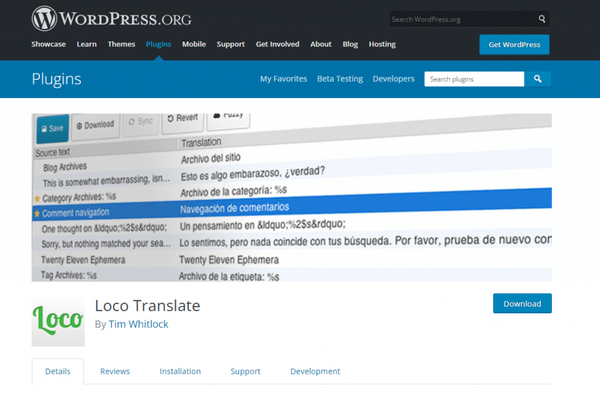The image size is (600, 397).
Task: Visit the Tim Whitlock author link
Action: point(139,324)
